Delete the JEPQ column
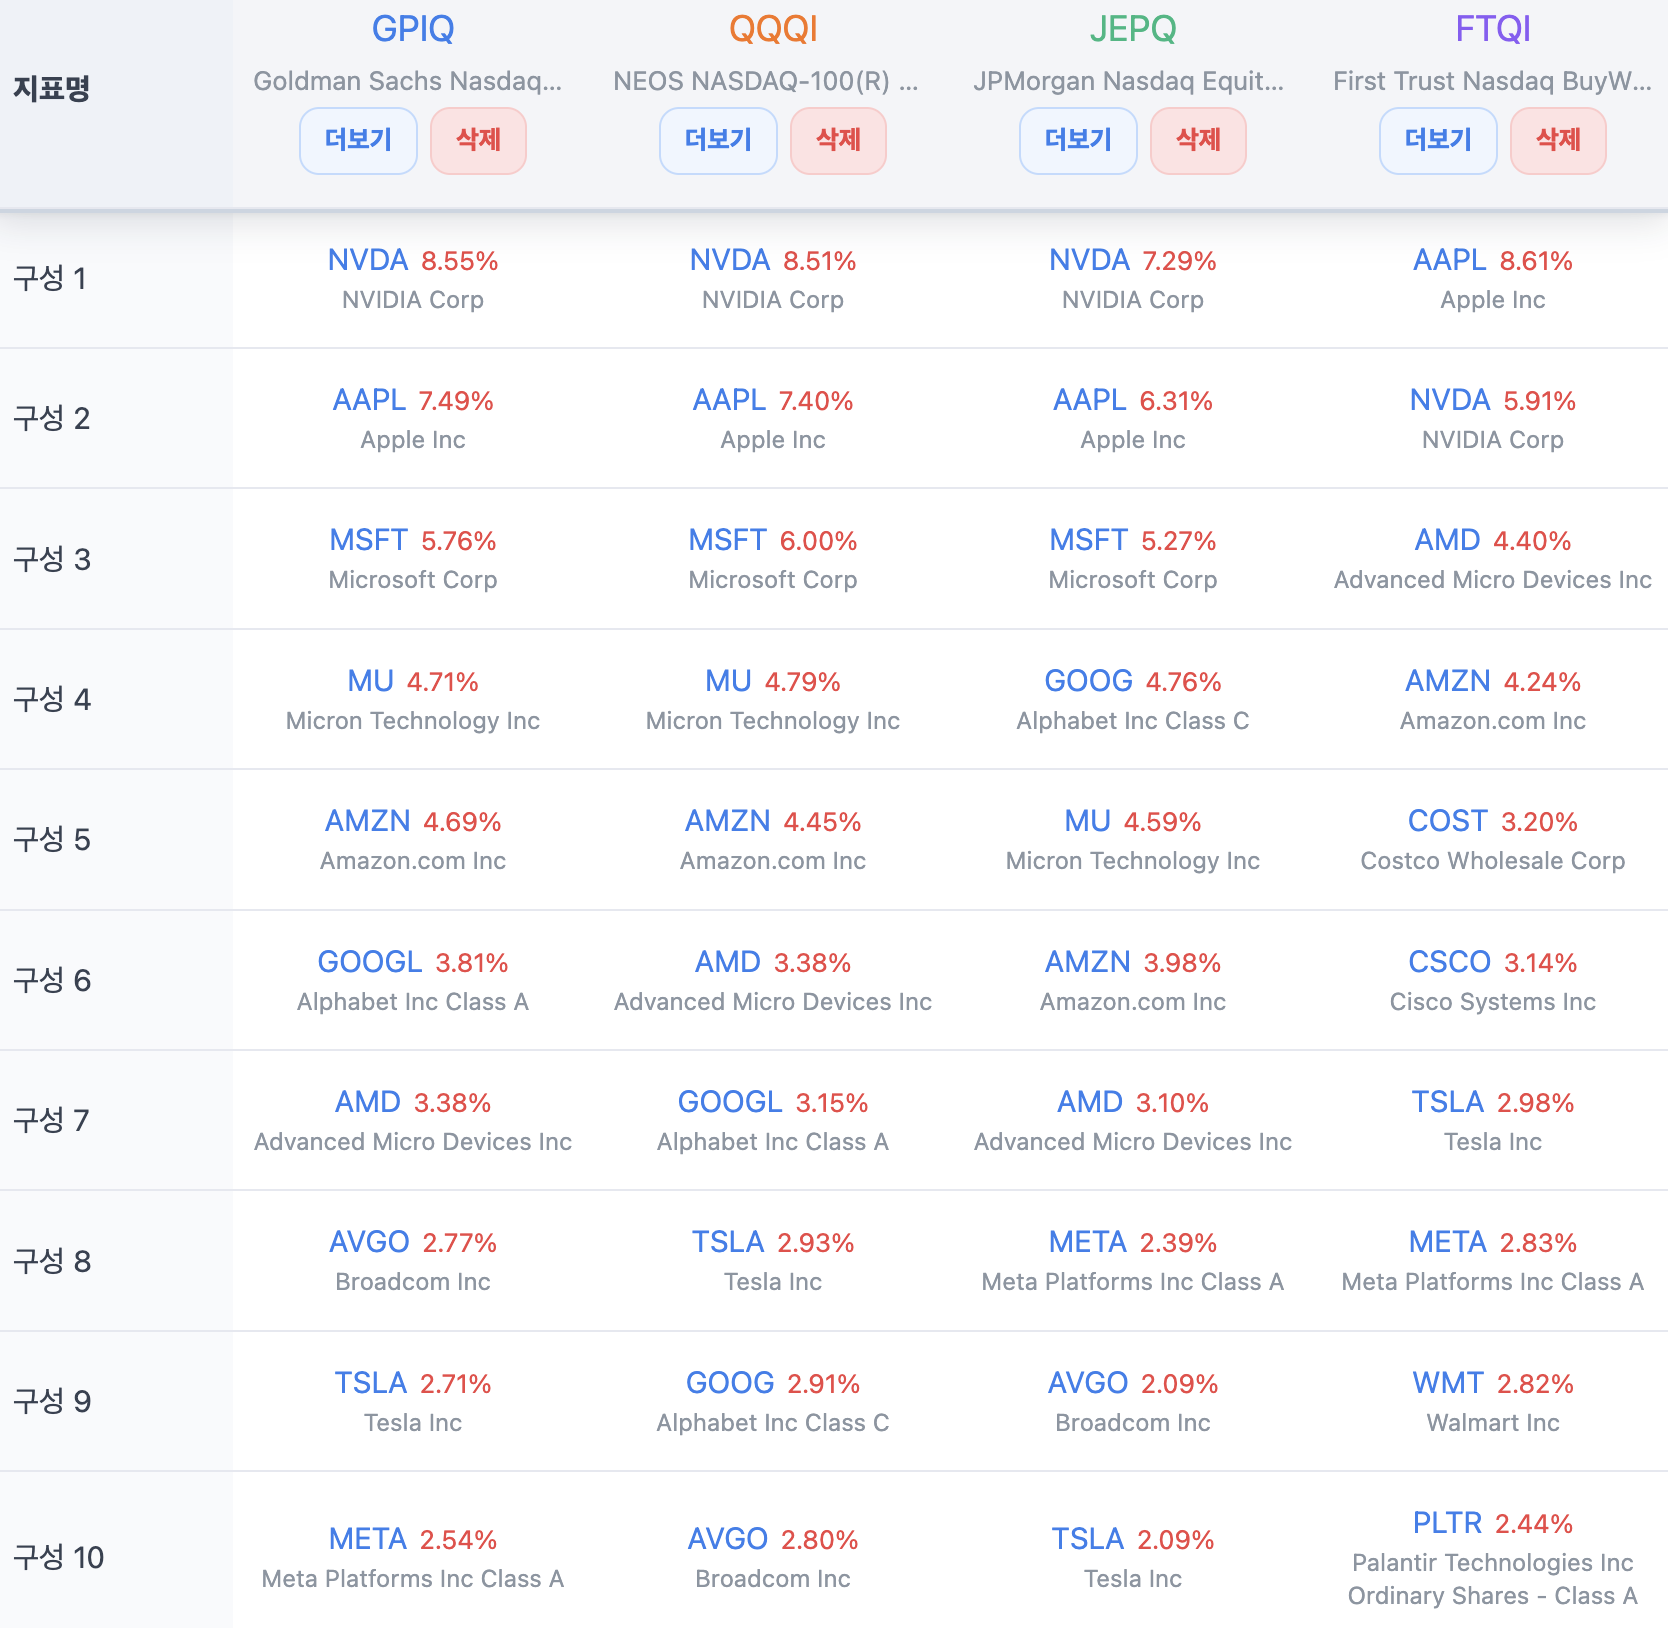The height and width of the screenshot is (1628, 1668). coord(1198,140)
